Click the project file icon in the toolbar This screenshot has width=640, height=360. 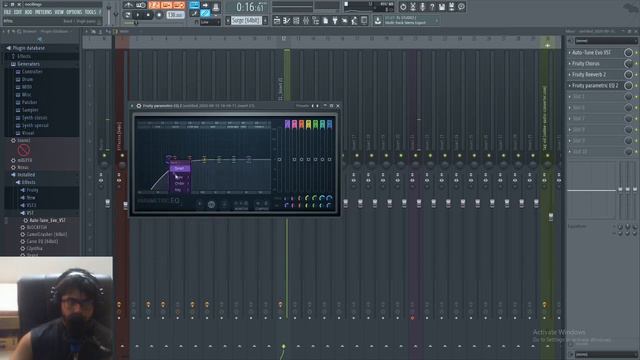326,20
